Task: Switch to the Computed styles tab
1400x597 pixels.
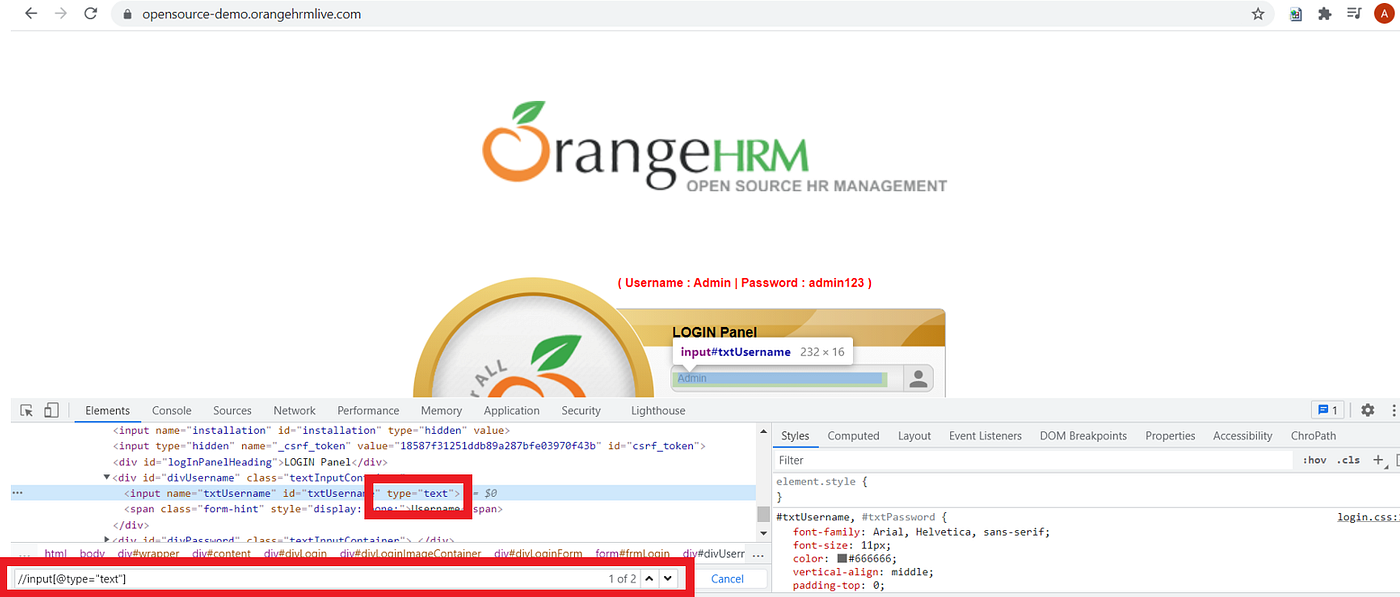Action: (853, 435)
